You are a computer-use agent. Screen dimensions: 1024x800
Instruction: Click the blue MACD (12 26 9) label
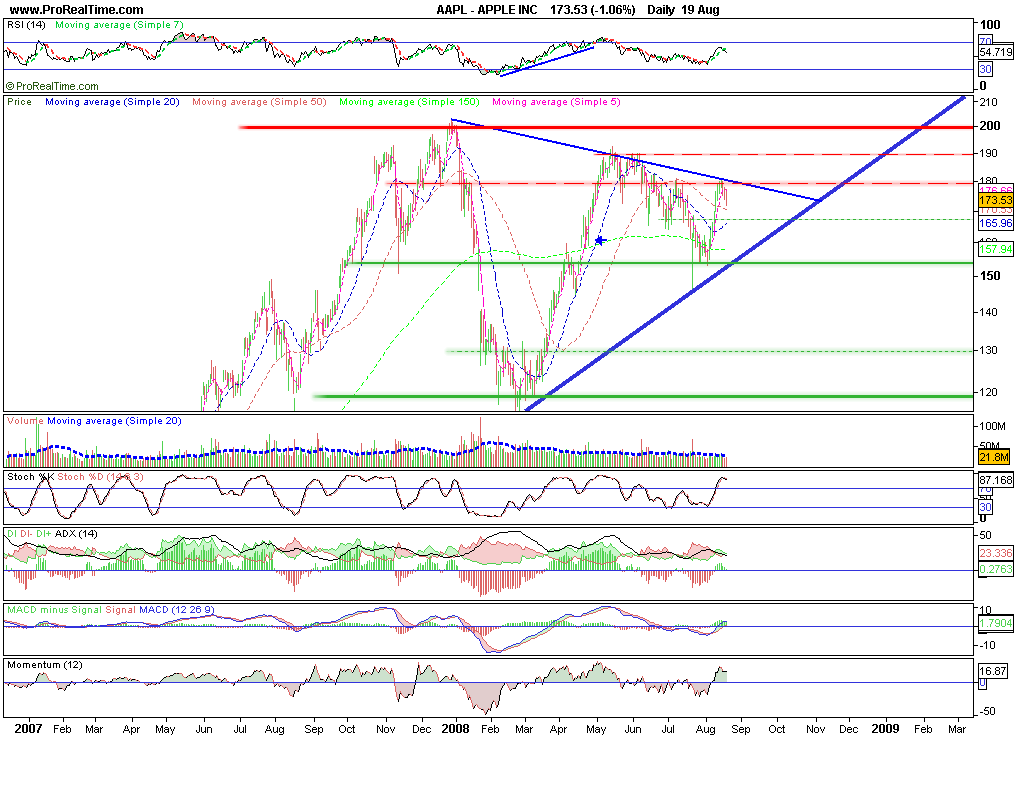tap(176, 610)
